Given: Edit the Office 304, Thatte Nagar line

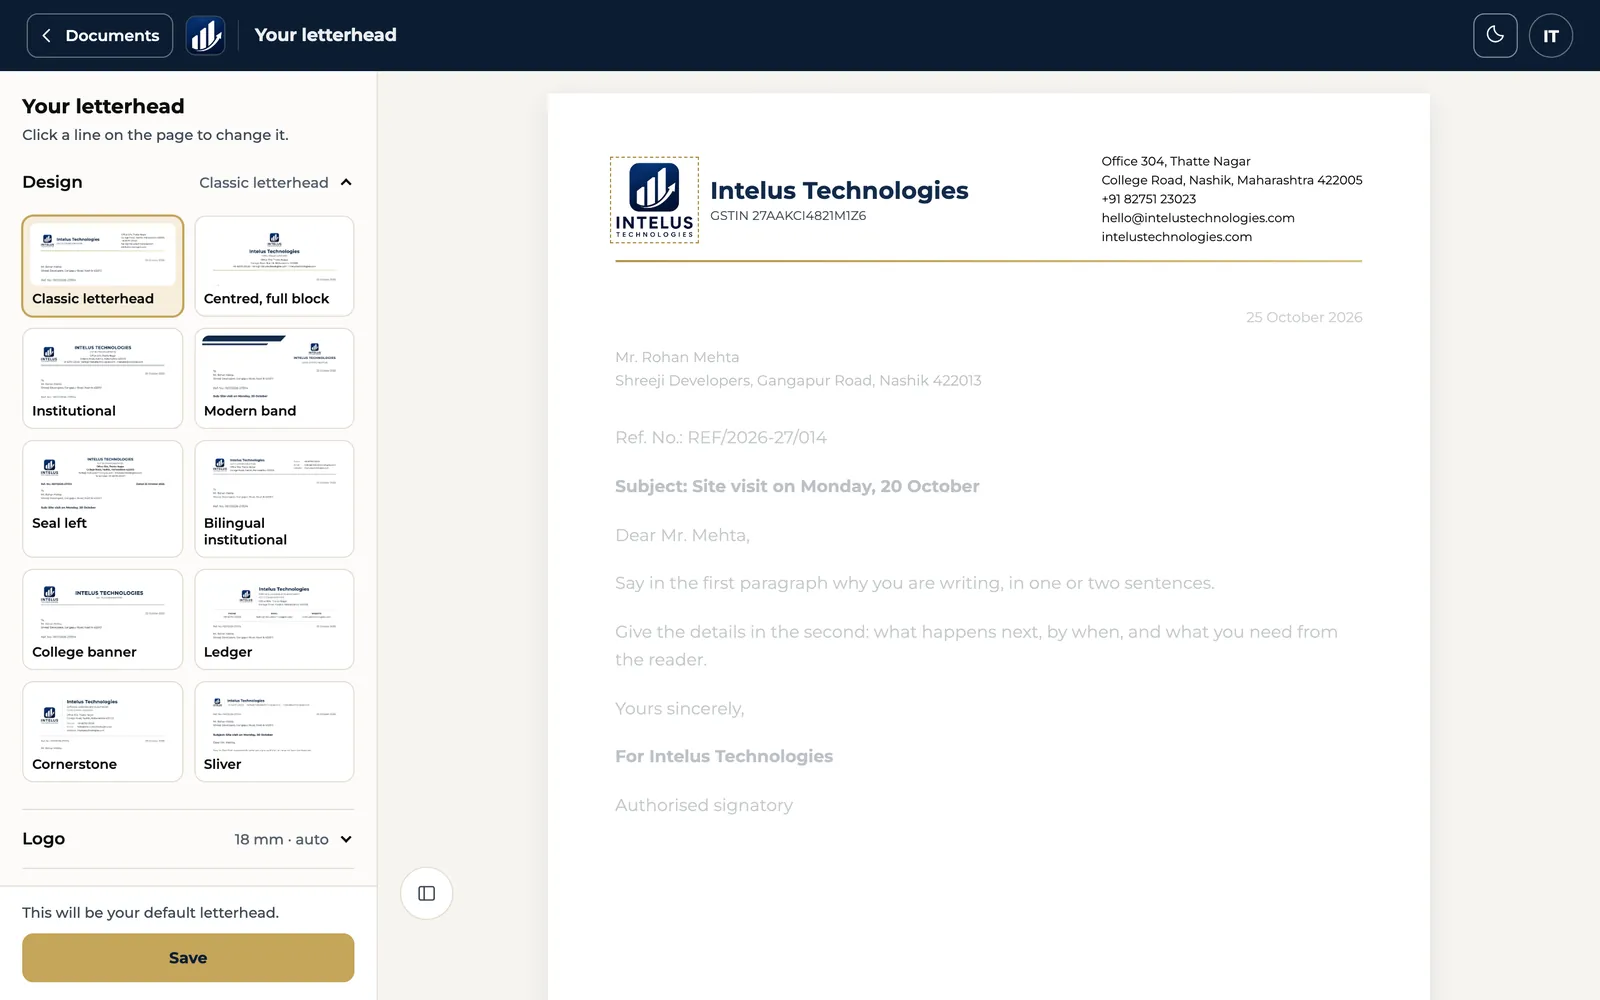Looking at the screenshot, I should click(x=1176, y=161).
